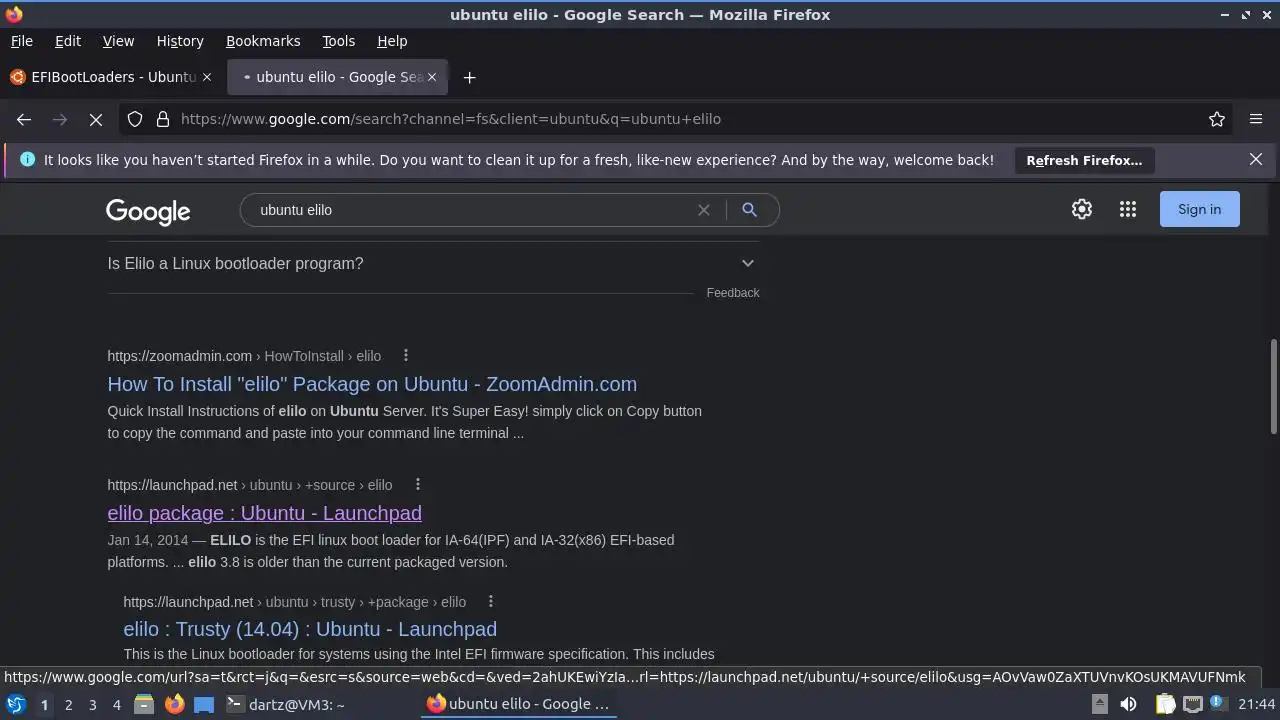Go back to the previous page
This screenshot has height=720, width=1280.
(x=24, y=119)
